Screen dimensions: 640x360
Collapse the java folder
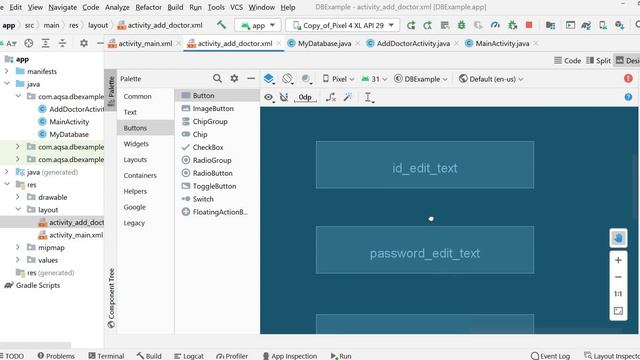(x=7, y=84)
